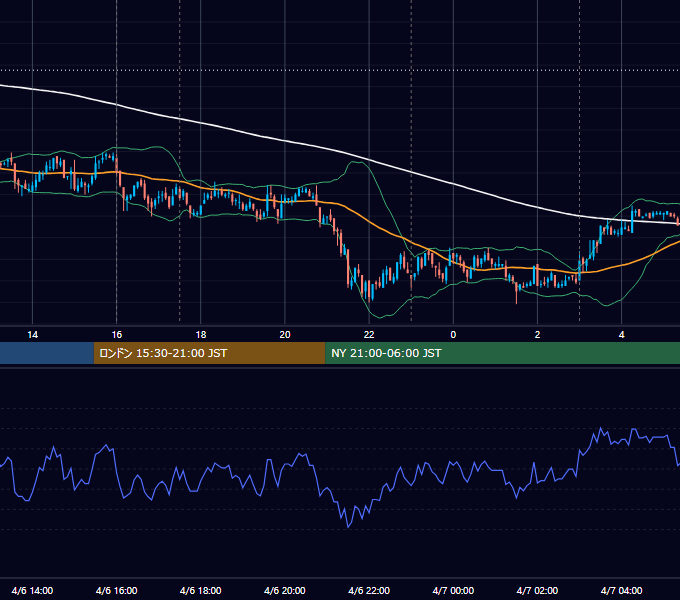
Task: Click the 16 hour axis label
Action: pyautogui.click(x=117, y=335)
